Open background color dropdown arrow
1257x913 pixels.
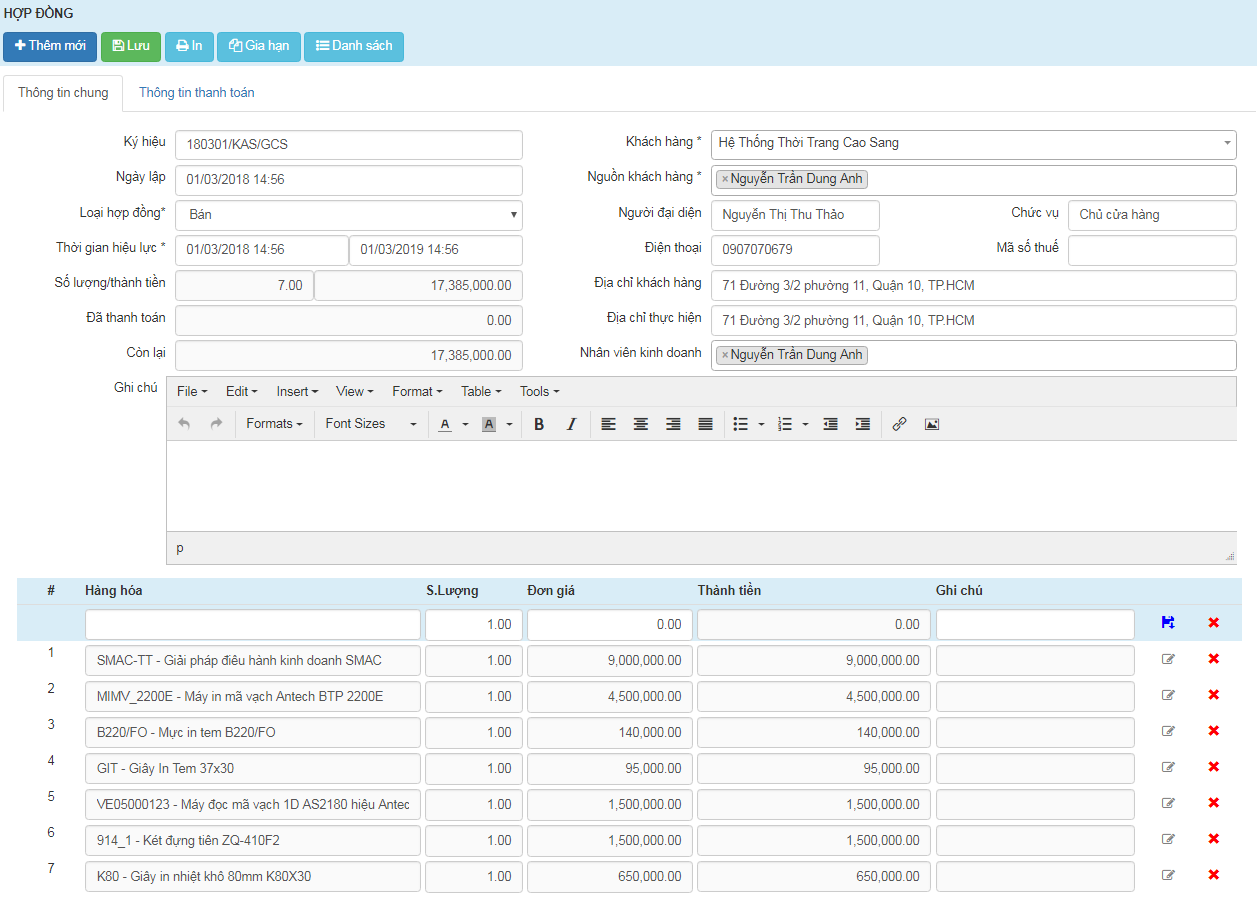pos(509,424)
